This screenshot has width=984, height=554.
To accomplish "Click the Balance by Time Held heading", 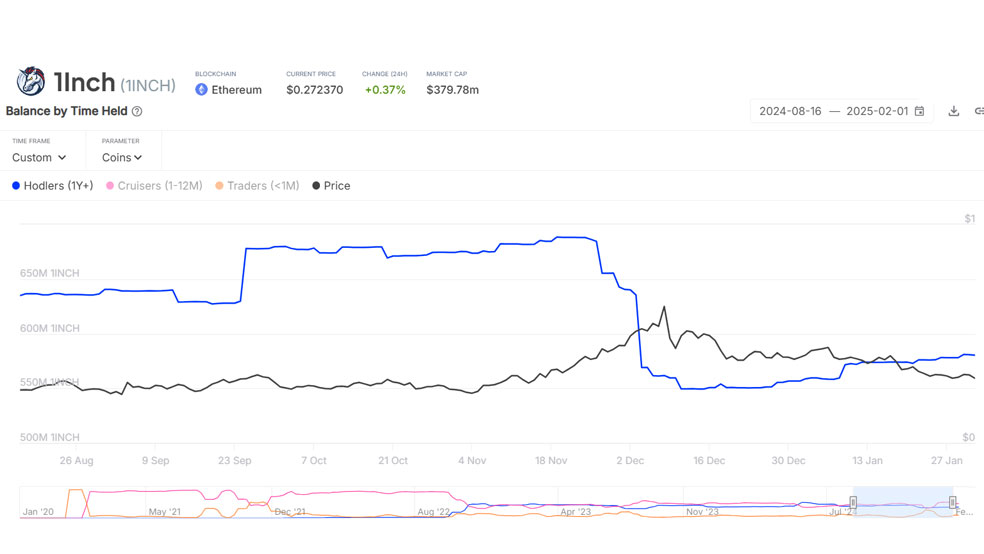I will (x=67, y=111).
